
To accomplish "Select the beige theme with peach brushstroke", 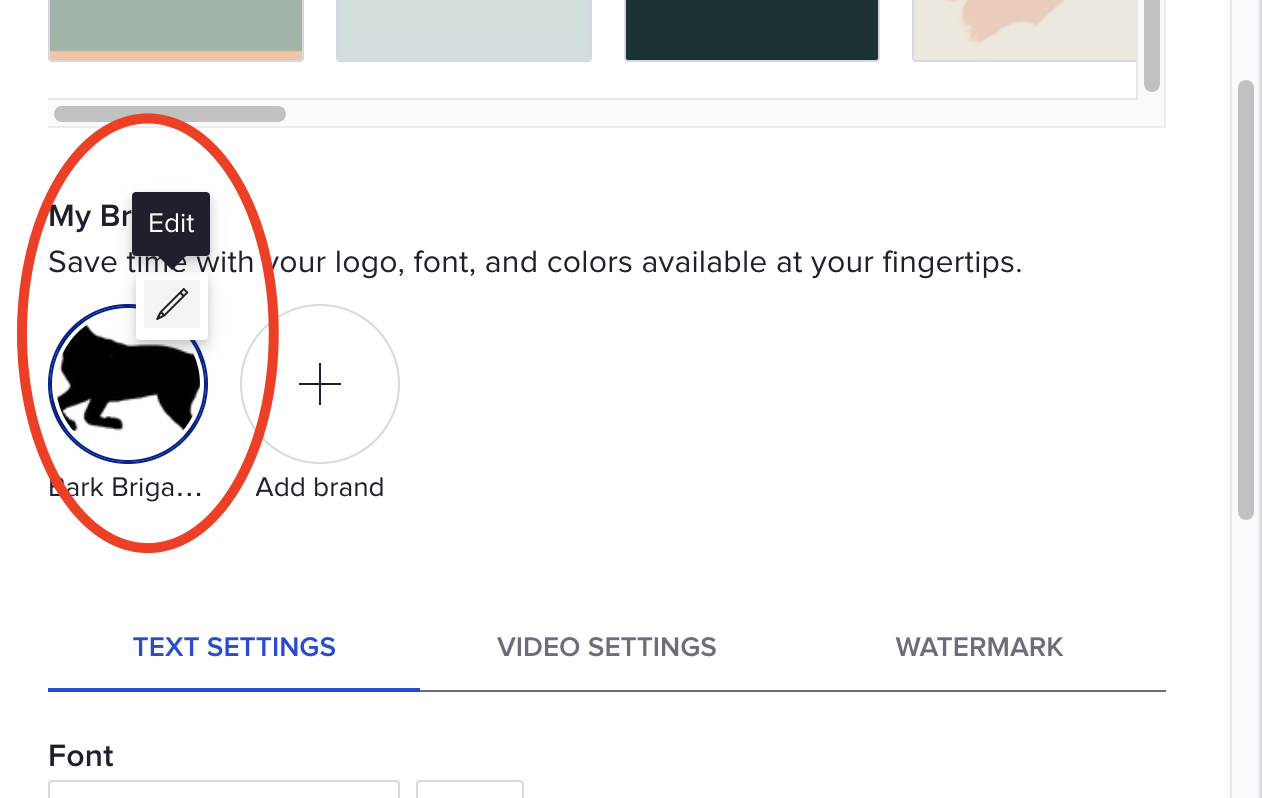I will [1025, 30].
